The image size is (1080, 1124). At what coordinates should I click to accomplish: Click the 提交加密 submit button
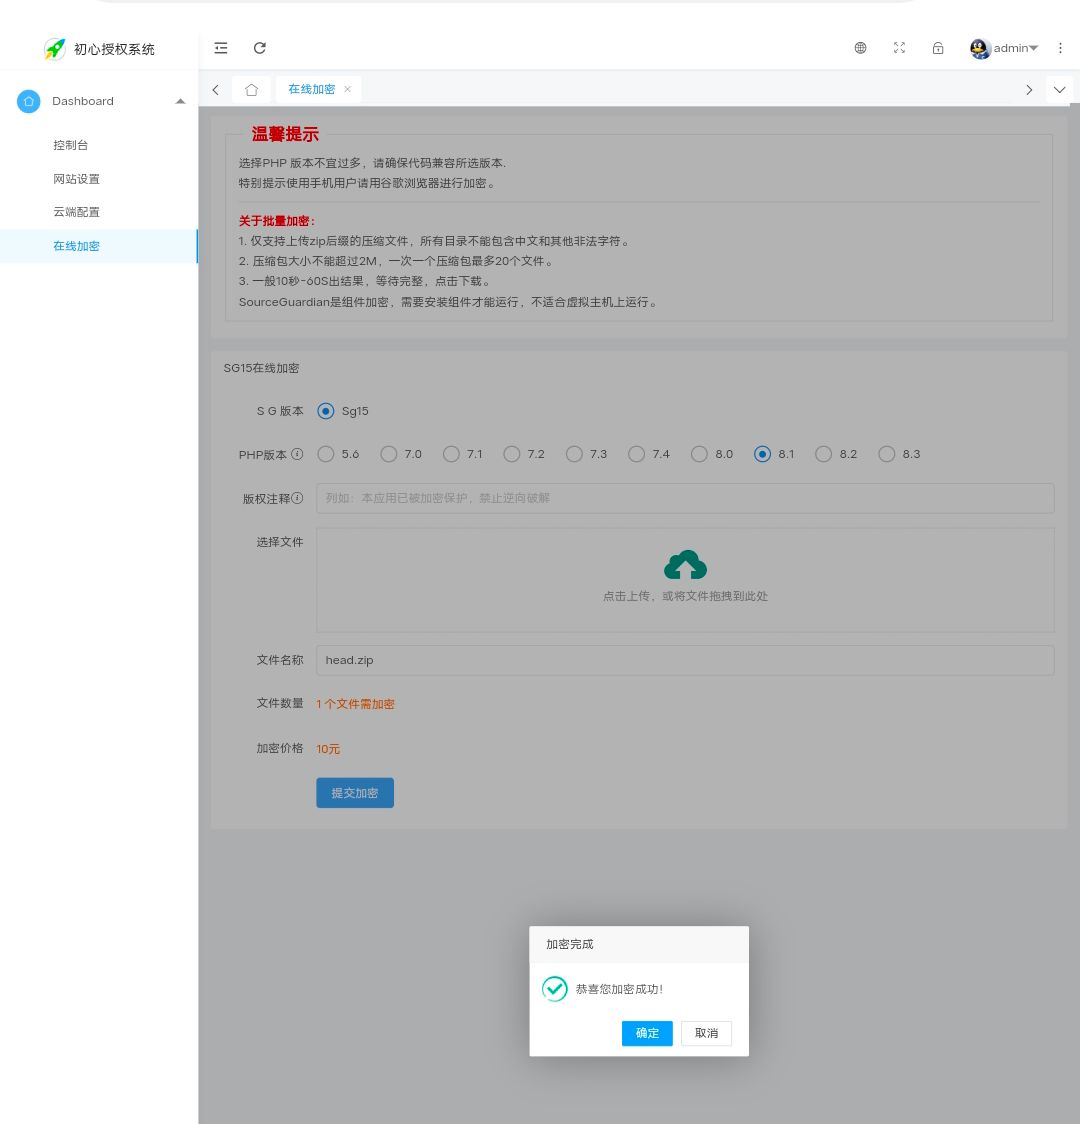point(355,792)
